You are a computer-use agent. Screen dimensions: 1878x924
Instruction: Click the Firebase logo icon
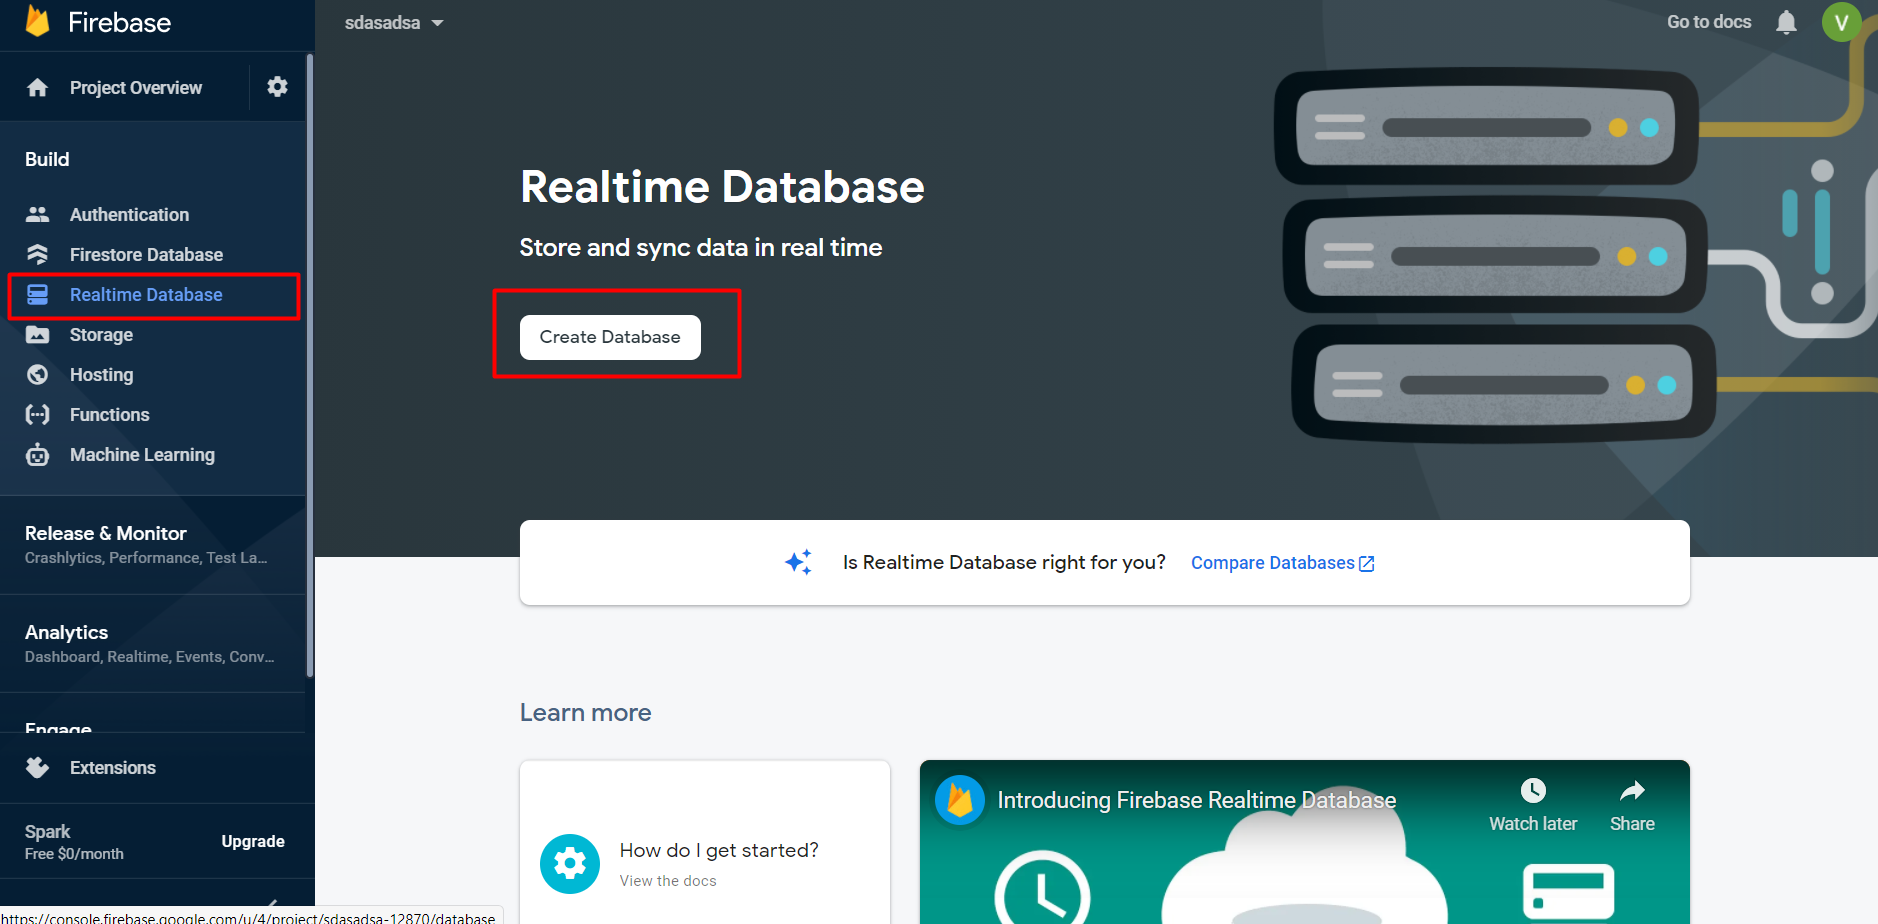pyautogui.click(x=37, y=21)
